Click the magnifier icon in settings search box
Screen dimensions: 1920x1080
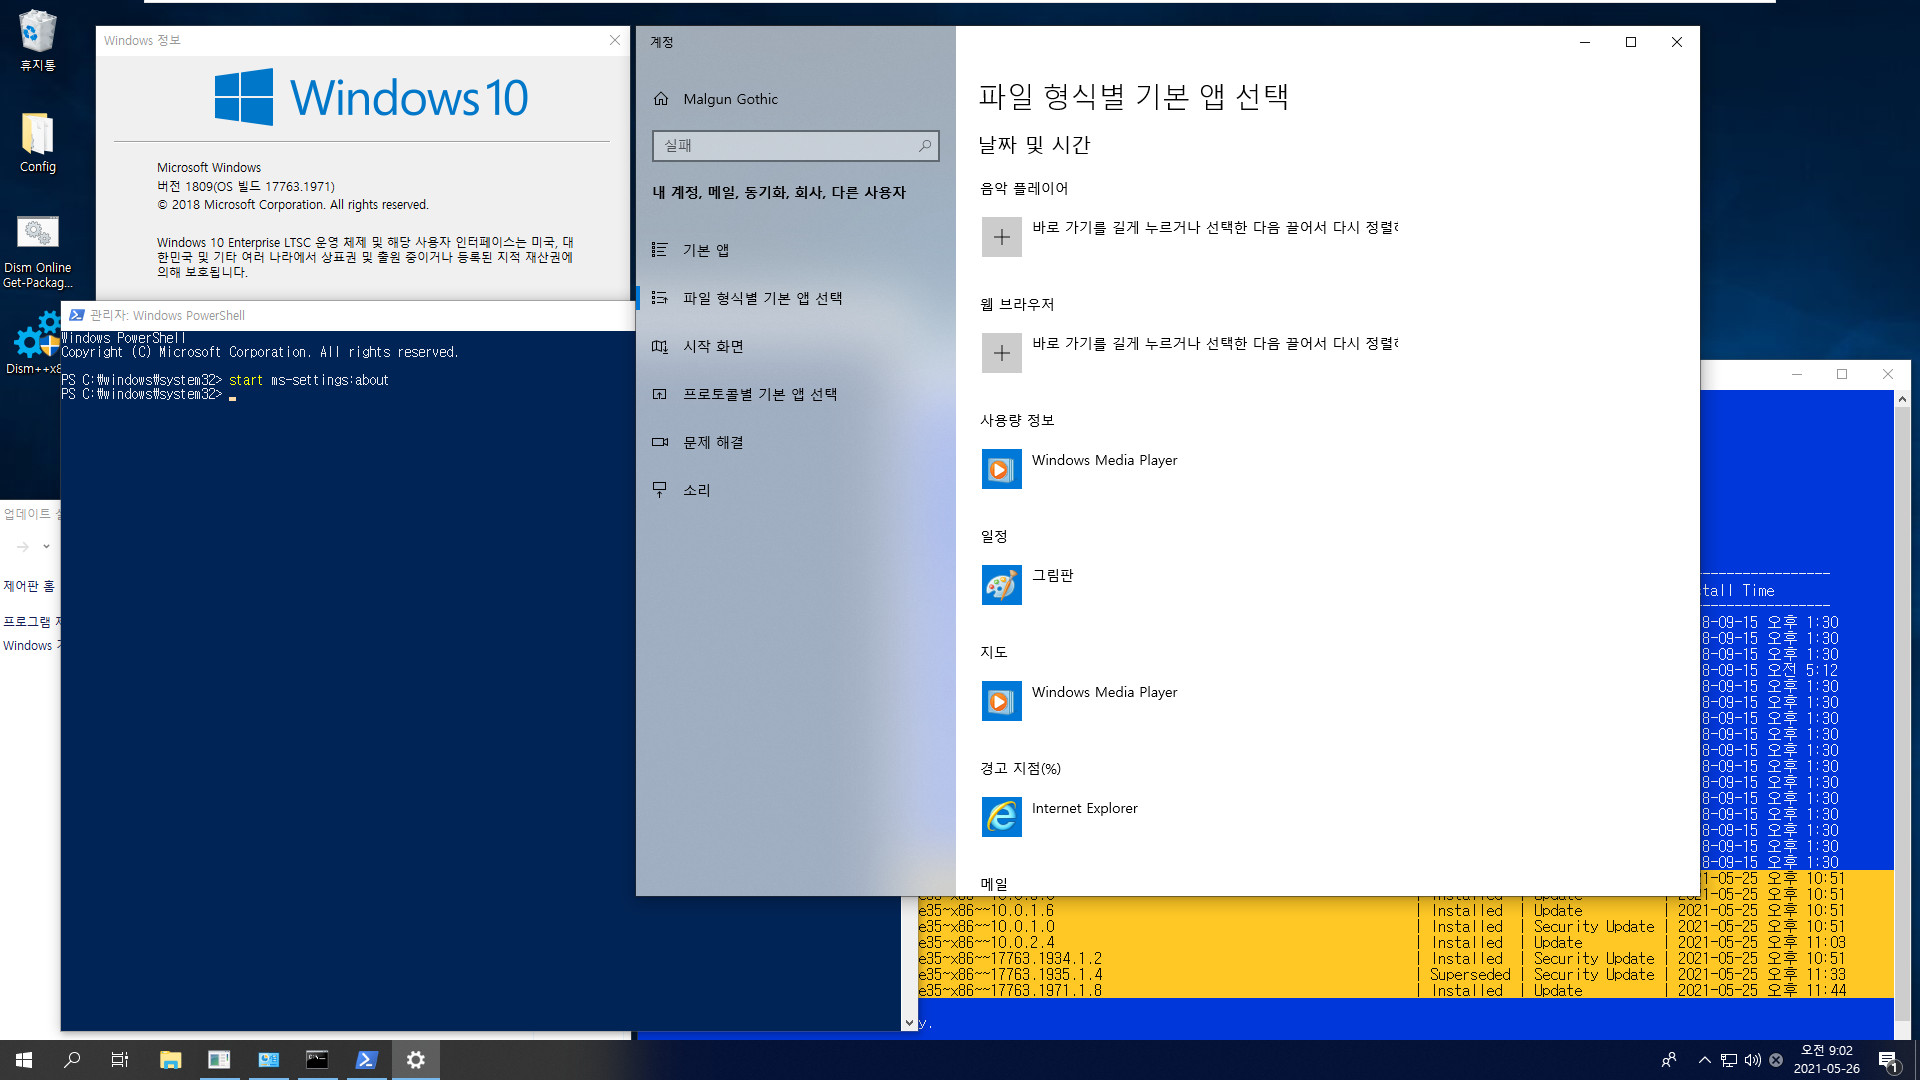(x=925, y=146)
